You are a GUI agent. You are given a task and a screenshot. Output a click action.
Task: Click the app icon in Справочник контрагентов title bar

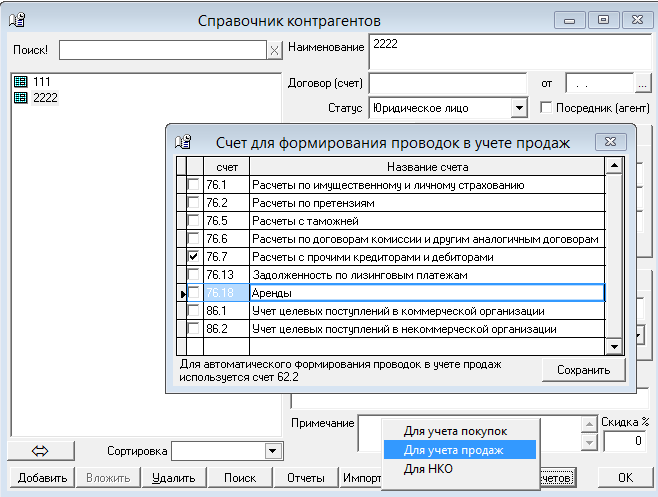[x=17, y=20]
